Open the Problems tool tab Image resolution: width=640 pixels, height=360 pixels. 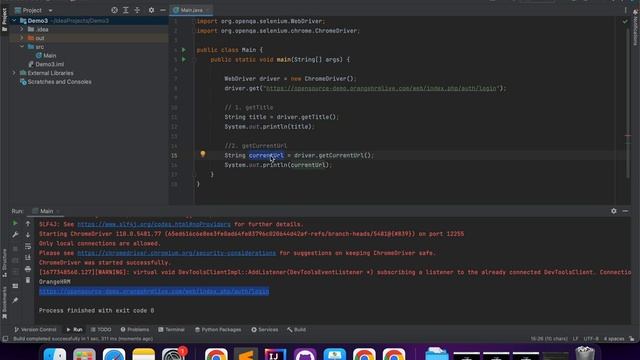click(135, 329)
